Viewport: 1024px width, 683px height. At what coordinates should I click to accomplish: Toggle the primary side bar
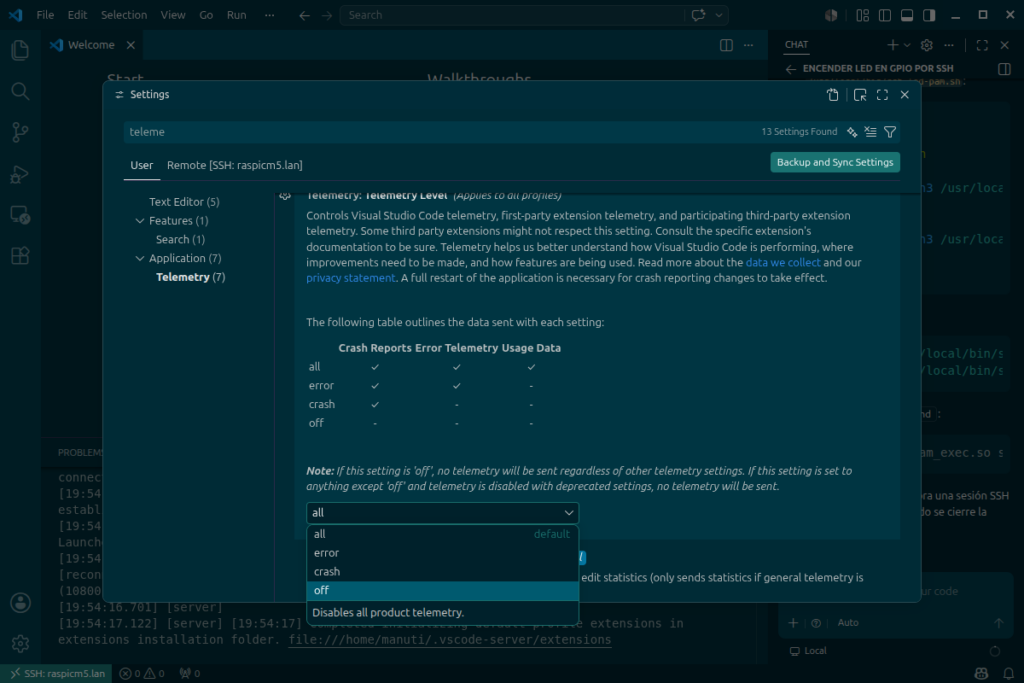pyautogui.click(x=885, y=15)
